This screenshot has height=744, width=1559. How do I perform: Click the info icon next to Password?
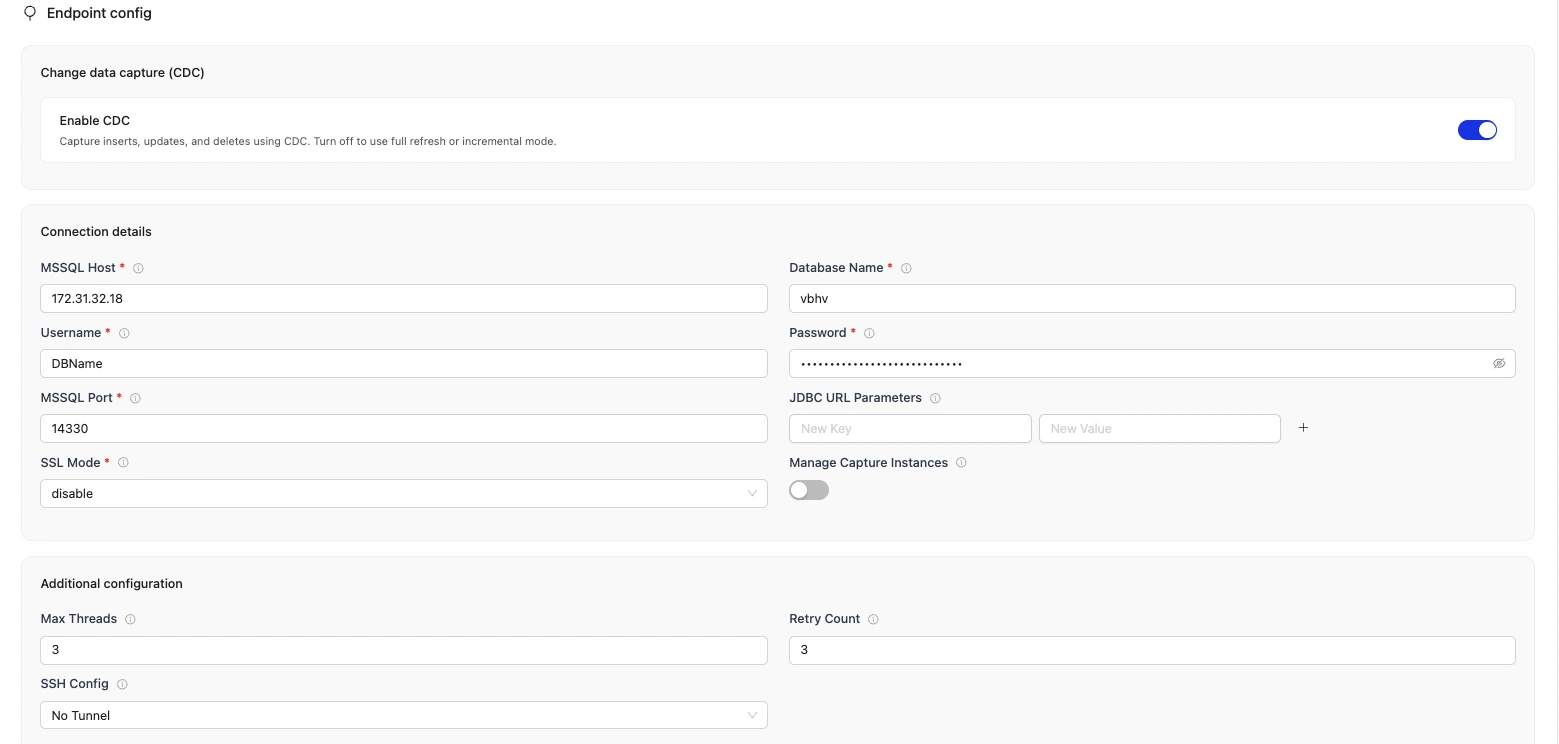click(869, 333)
